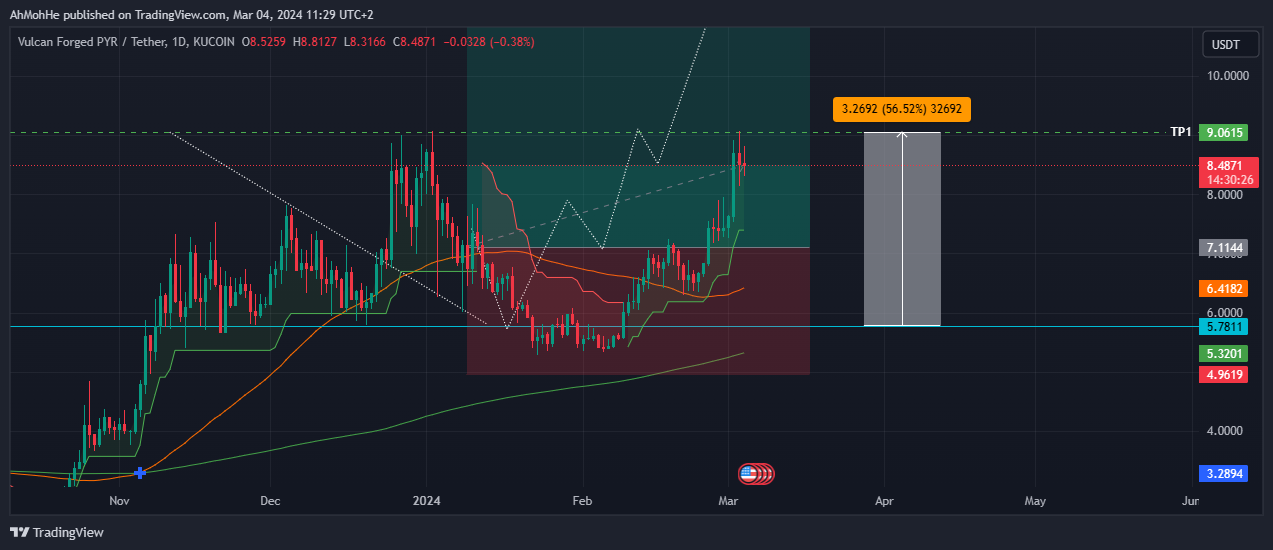The image size is (1273, 550).
Task: Click the May label on the time axis
Action: pyautogui.click(x=1035, y=500)
